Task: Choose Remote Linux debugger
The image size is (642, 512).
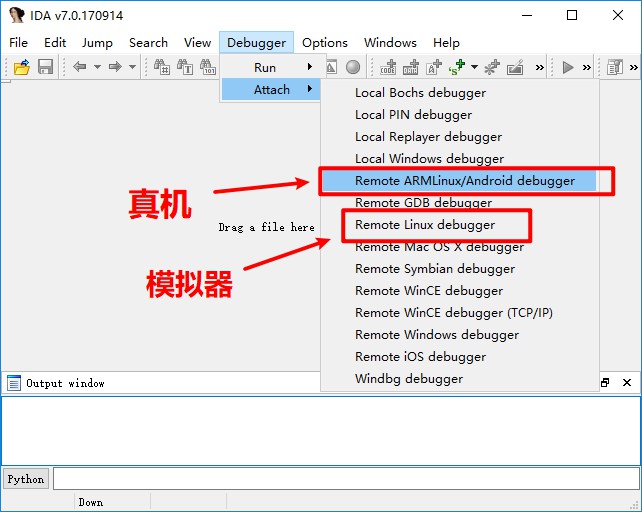Action: pyautogui.click(x=425, y=225)
